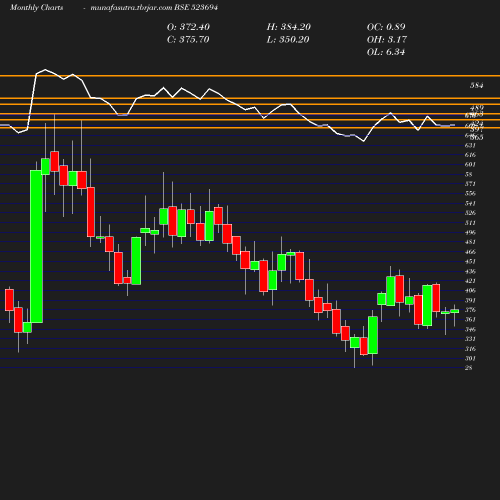Screen dimensions: 500x500
Task: Select the close value 'C: 375.70'
Action: tap(188, 40)
